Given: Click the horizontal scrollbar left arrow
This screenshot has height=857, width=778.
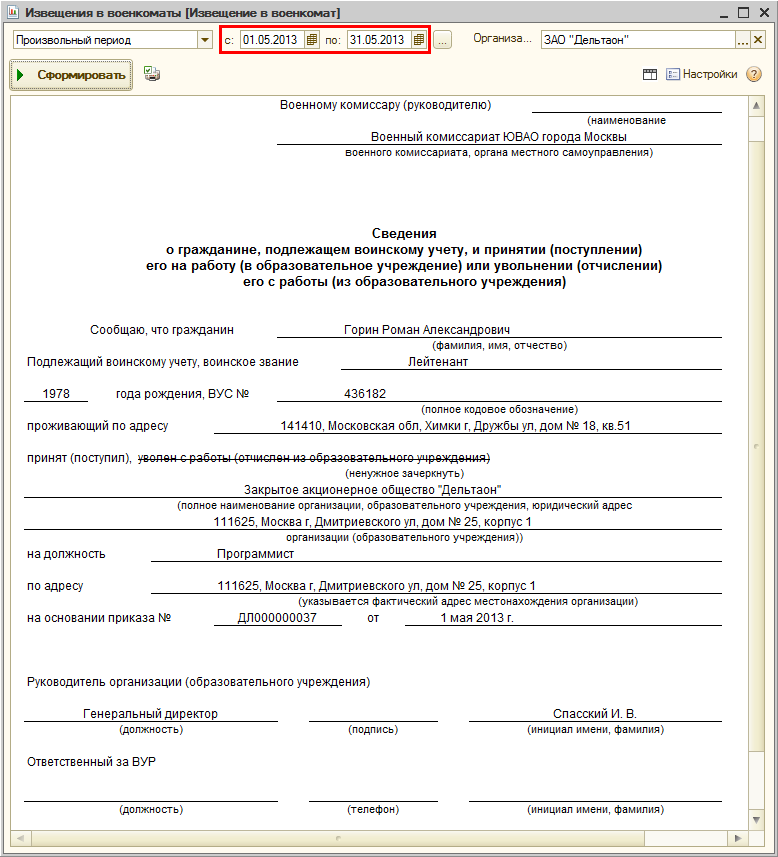Looking at the screenshot, I should tap(21, 838).
